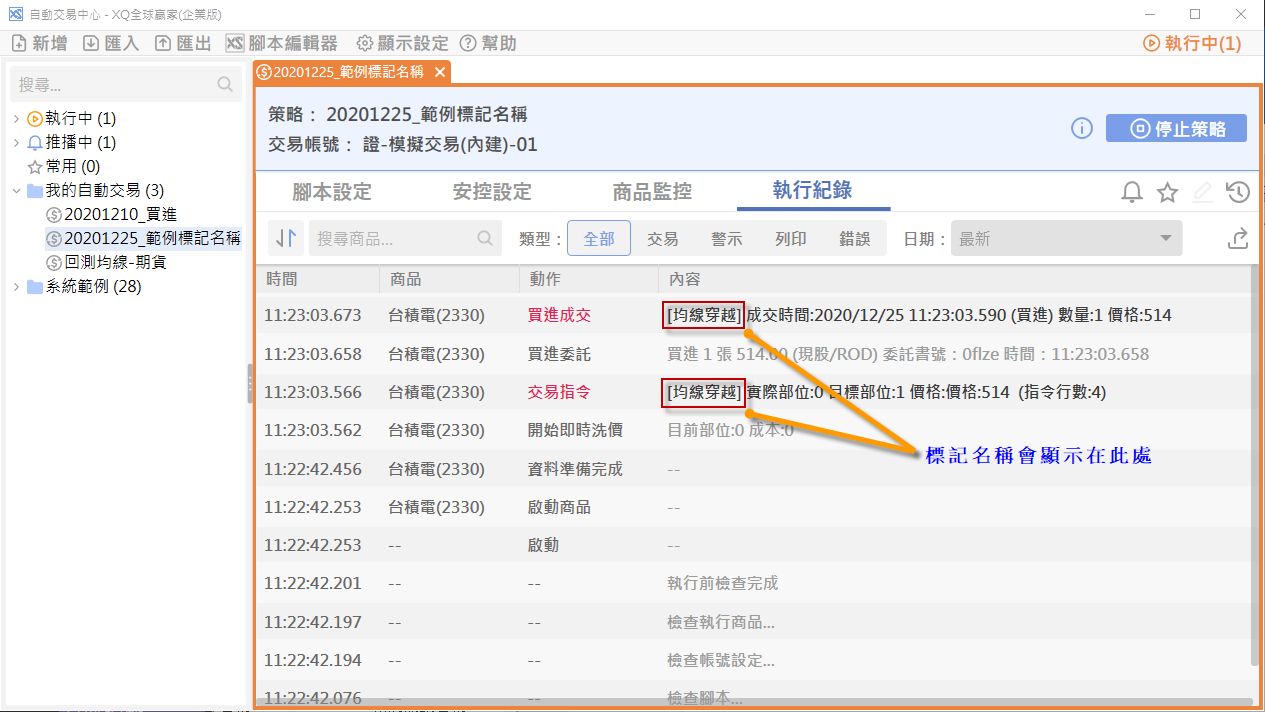Viewport: 1265px width, 712px height.
Task: Close the 20201225_範例標記名稱 tab
Action: [x=440, y=72]
